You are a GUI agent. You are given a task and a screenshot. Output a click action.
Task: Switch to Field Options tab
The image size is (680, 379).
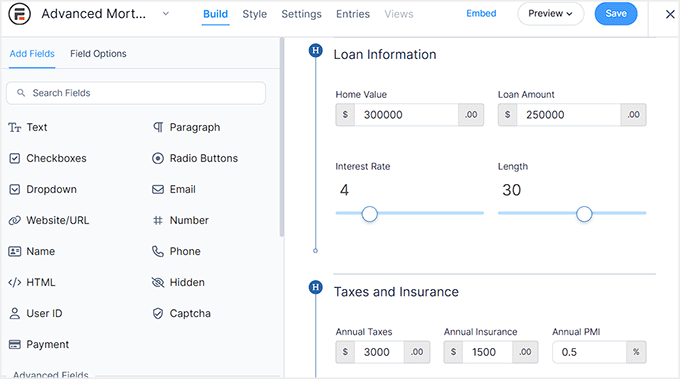coord(98,54)
